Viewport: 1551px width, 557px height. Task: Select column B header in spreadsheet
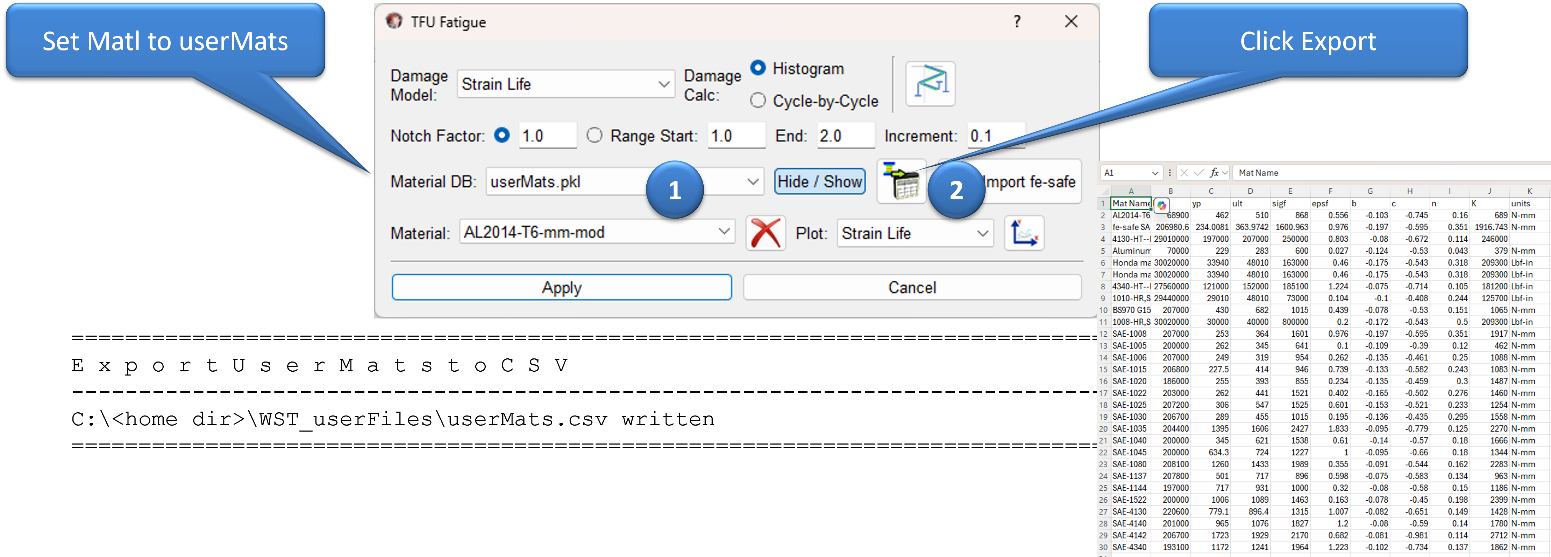[1169, 190]
